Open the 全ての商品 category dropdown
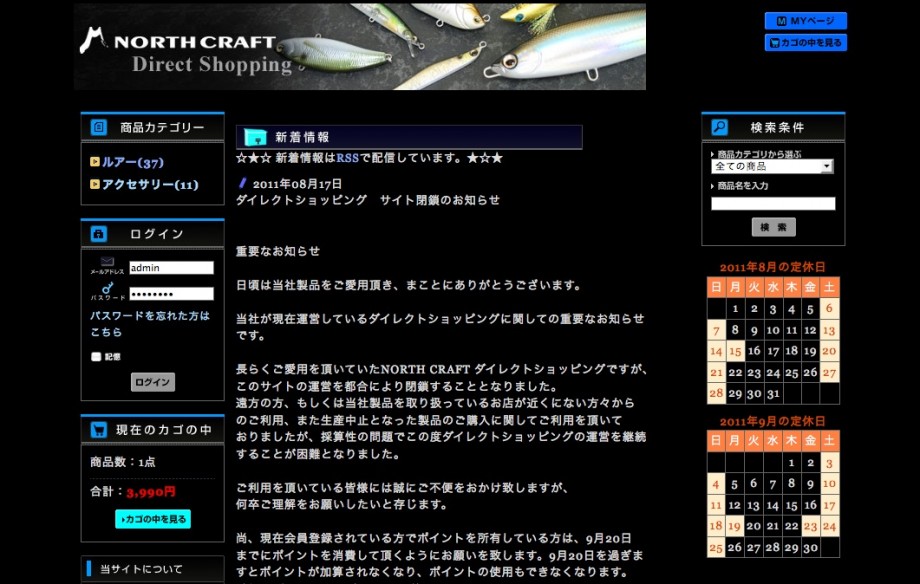This screenshot has width=920, height=584. pos(772,167)
